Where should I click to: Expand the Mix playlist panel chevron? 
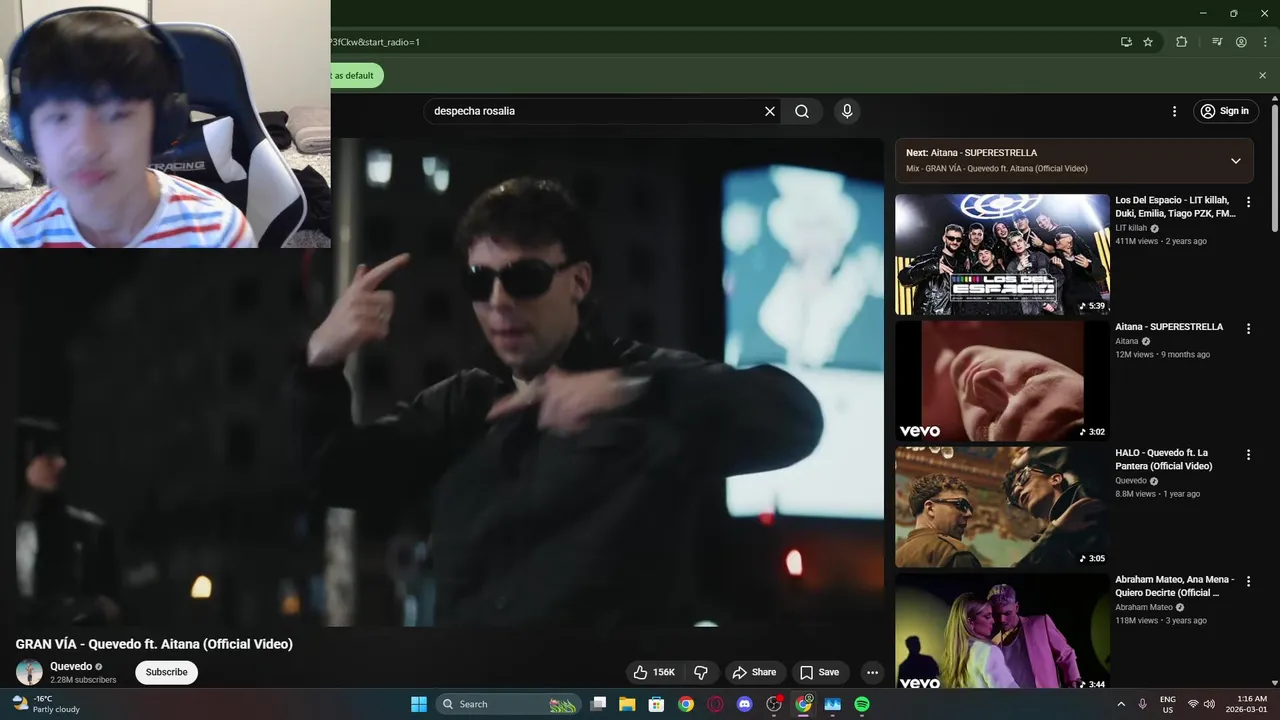1235,161
